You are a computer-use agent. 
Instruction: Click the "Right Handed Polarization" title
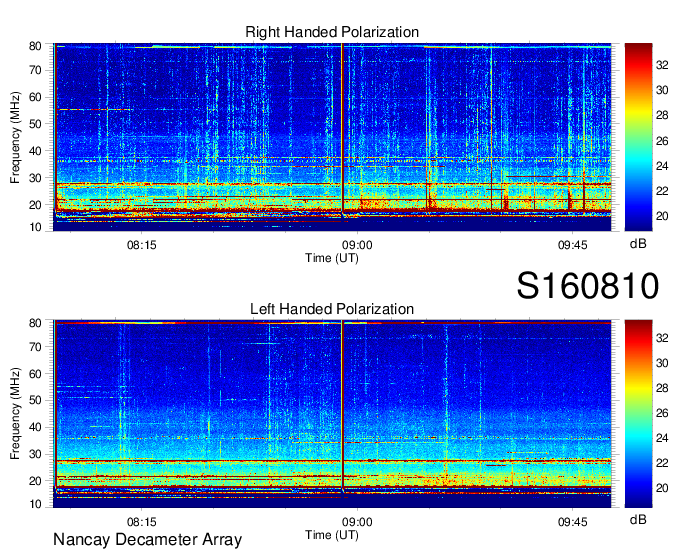click(x=332, y=32)
